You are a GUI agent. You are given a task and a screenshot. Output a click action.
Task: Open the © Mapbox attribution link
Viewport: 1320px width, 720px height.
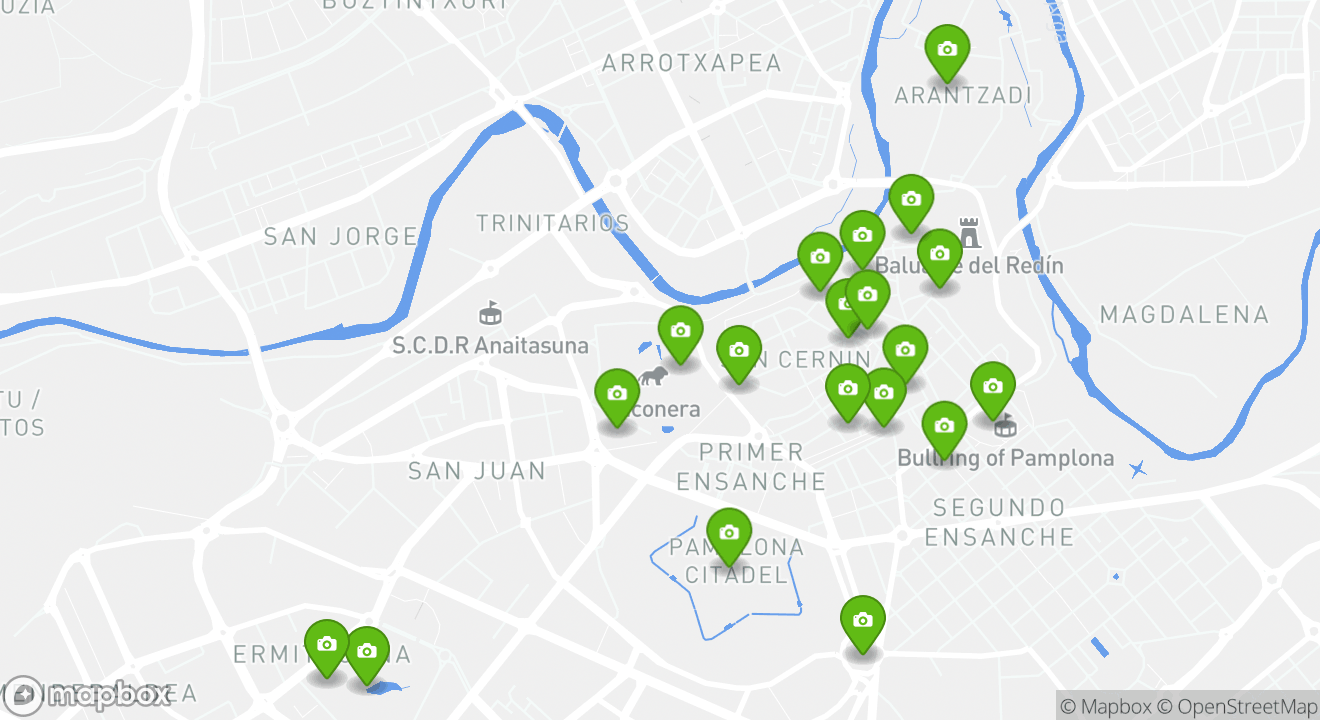1106,706
